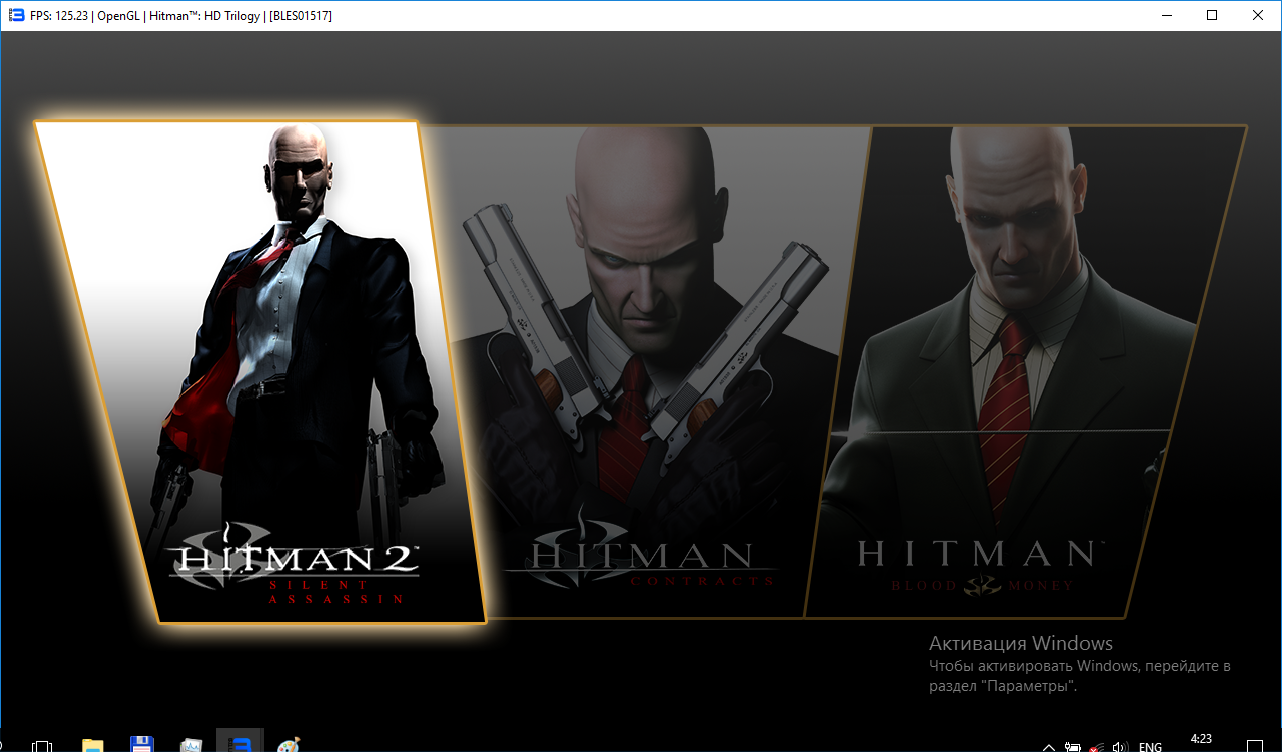Open the floppy disk app in the taskbar
Screen dimensions: 1282x752
click(x=142, y=744)
